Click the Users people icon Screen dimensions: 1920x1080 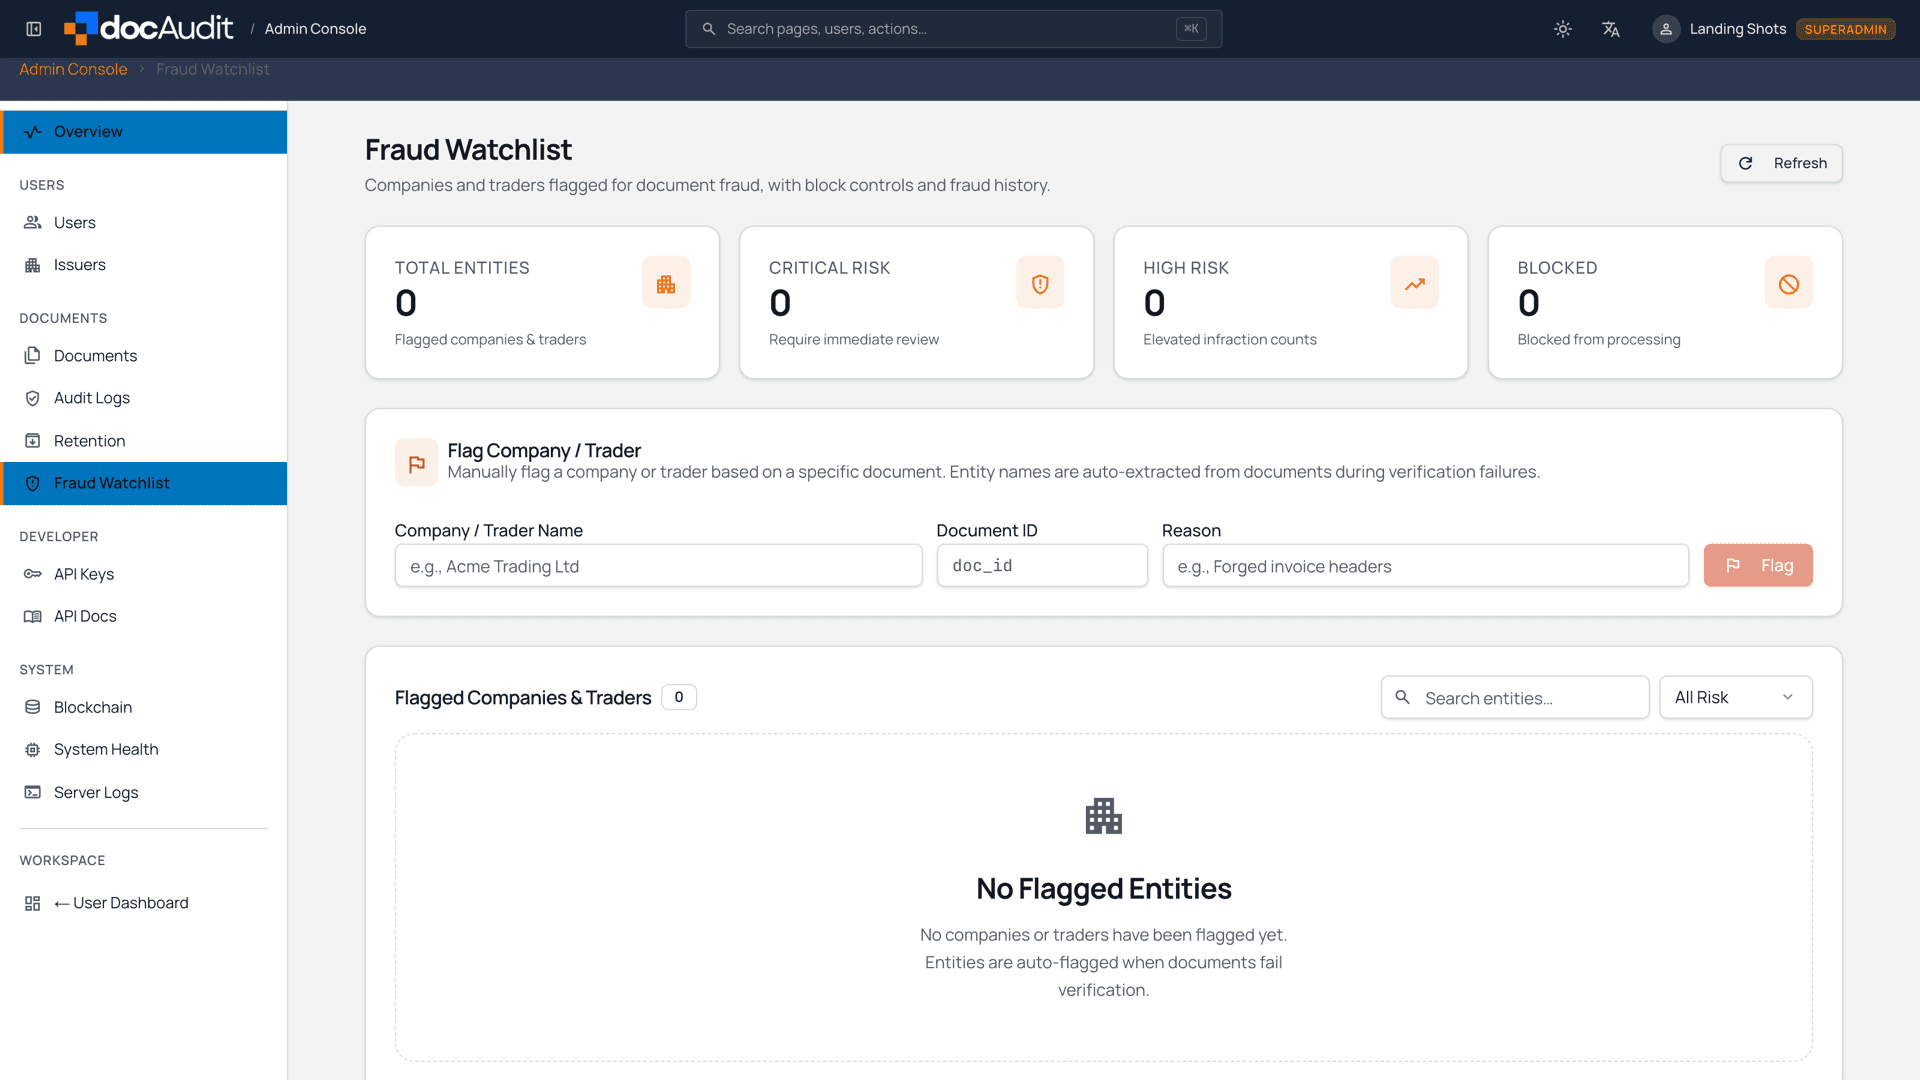(33, 222)
